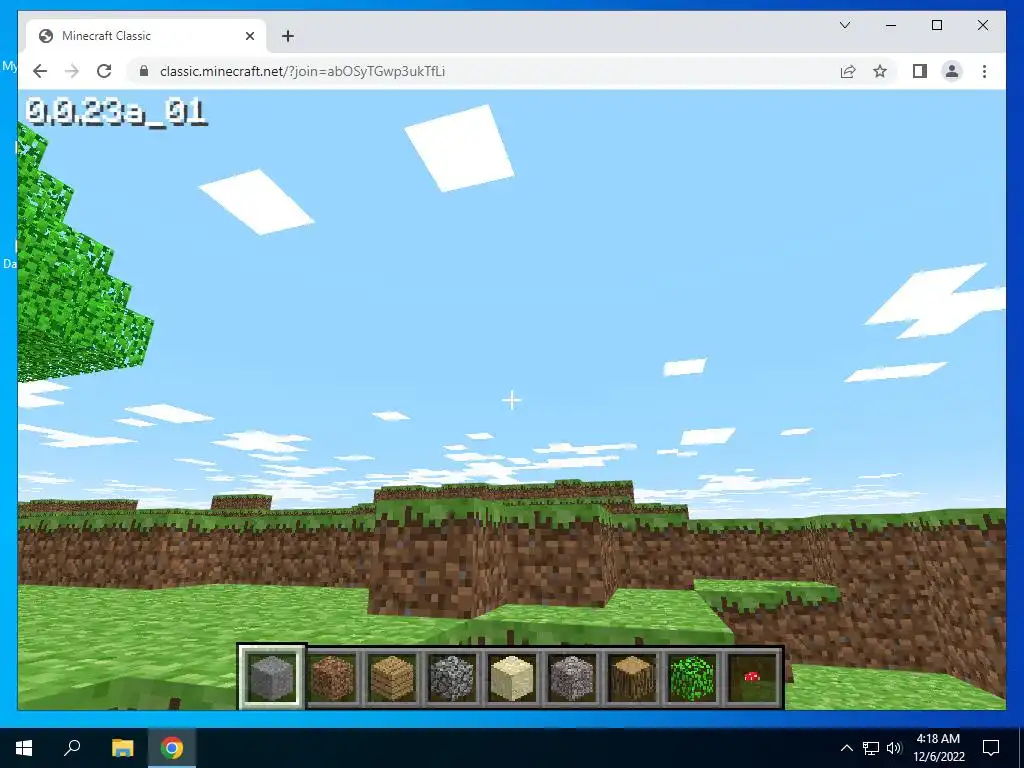Open Windows taskbar search

[x=72, y=748]
